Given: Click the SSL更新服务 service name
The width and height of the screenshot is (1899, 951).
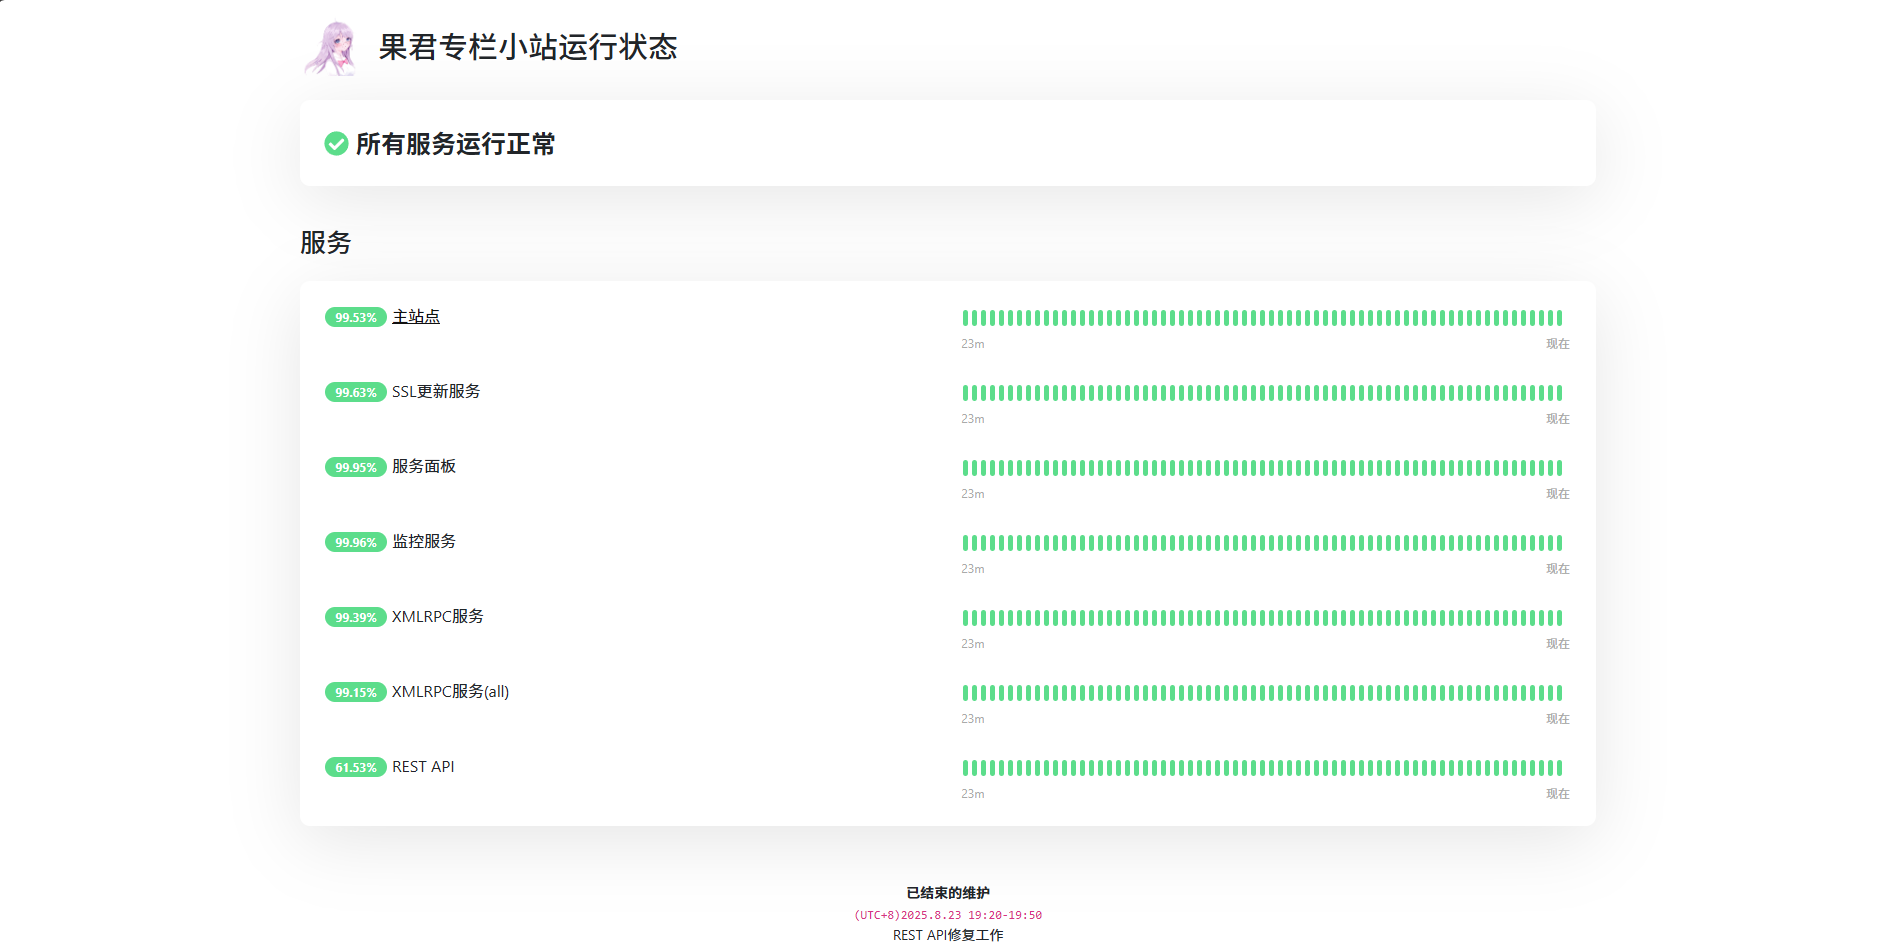Looking at the screenshot, I should pyautogui.click(x=436, y=392).
